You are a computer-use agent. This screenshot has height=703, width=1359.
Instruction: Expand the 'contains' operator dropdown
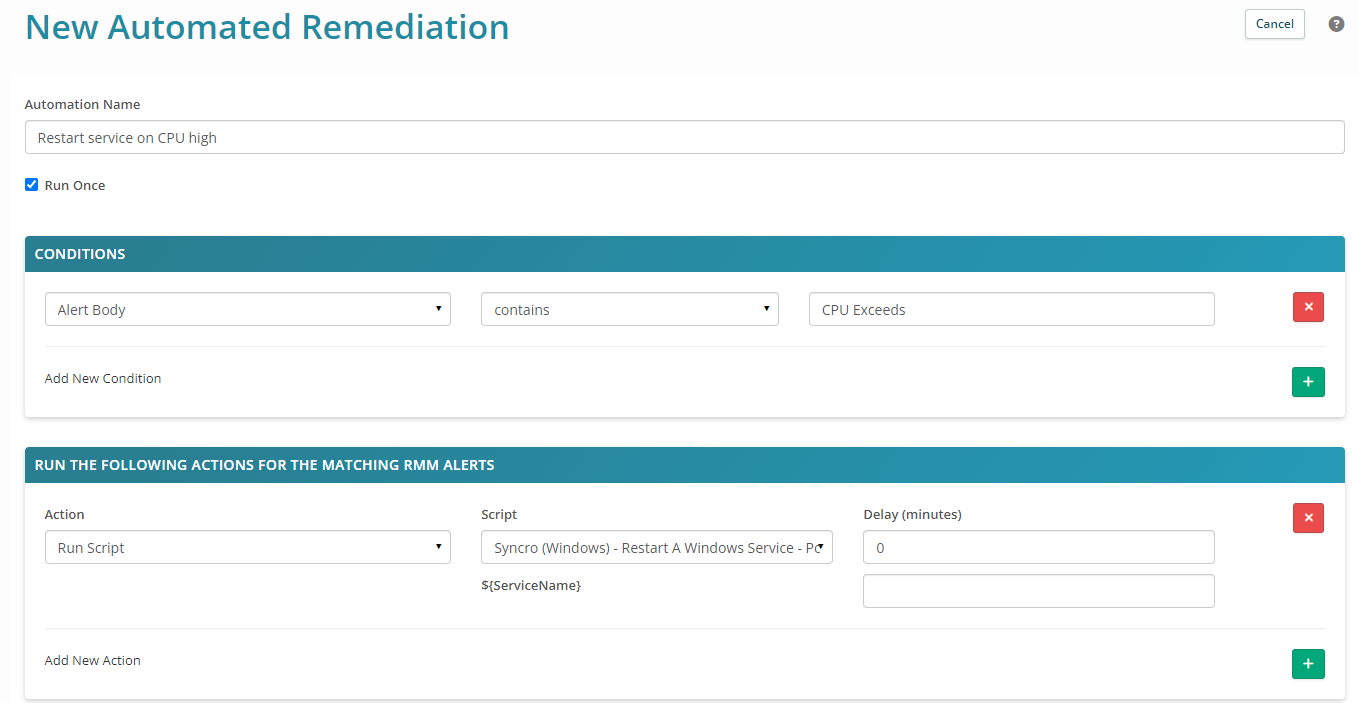tap(630, 310)
